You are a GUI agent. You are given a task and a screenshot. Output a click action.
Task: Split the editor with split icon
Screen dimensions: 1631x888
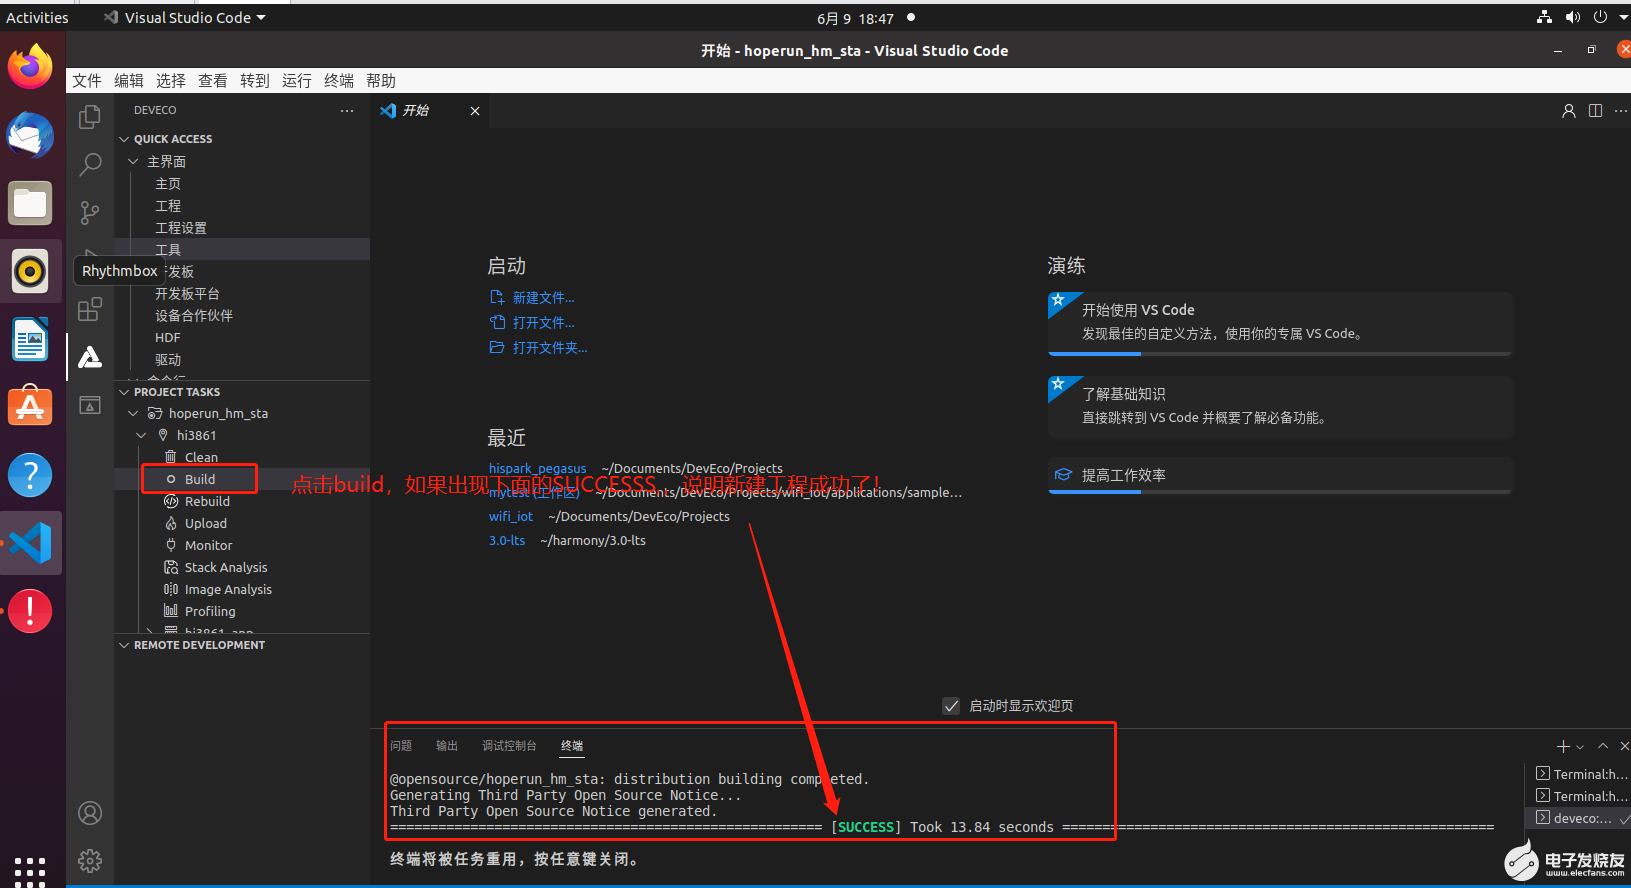(1595, 111)
